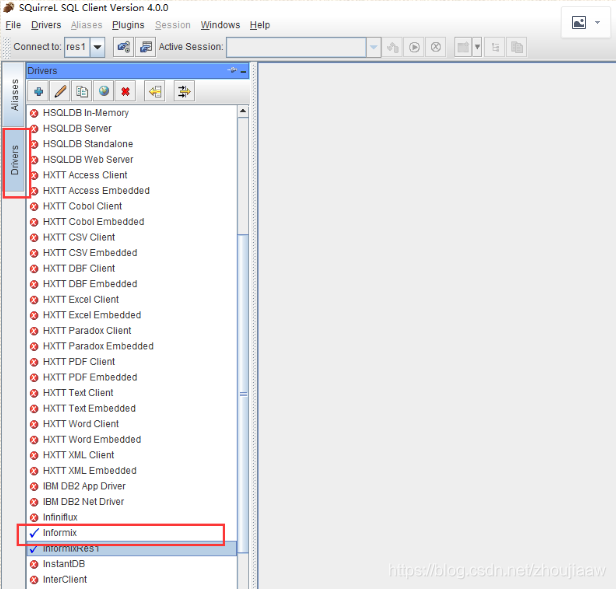
Task: Click the driver list scrollbar up arrow
Action: pyautogui.click(x=243, y=111)
